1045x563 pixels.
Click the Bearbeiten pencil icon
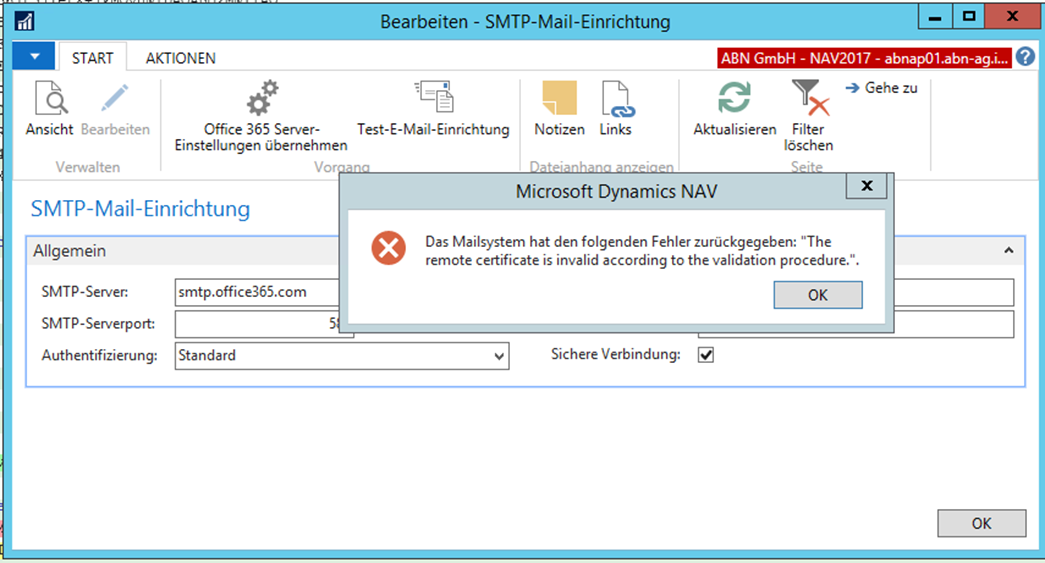(x=115, y=98)
